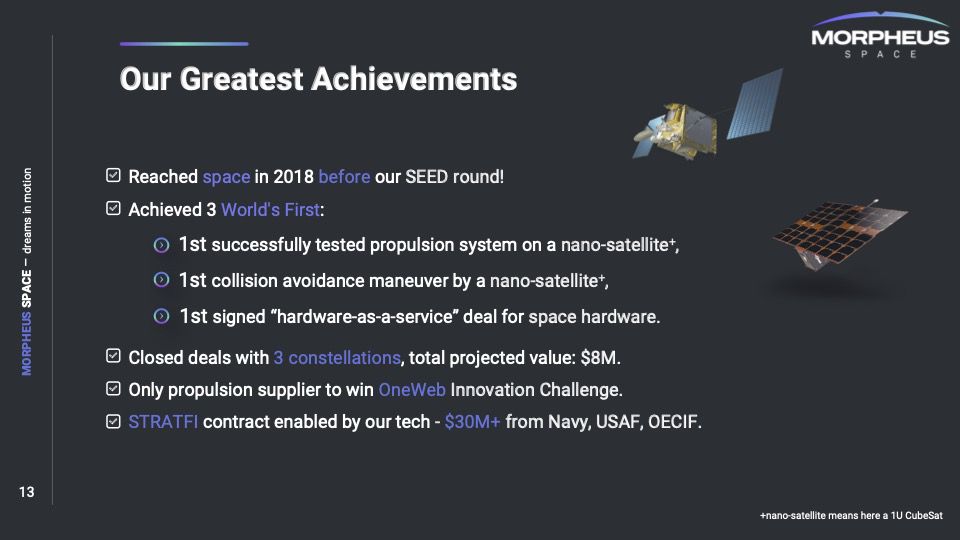This screenshot has width=960, height=540.
Task: Click the flat CubeSat solar array image
Action: [x=839, y=234]
